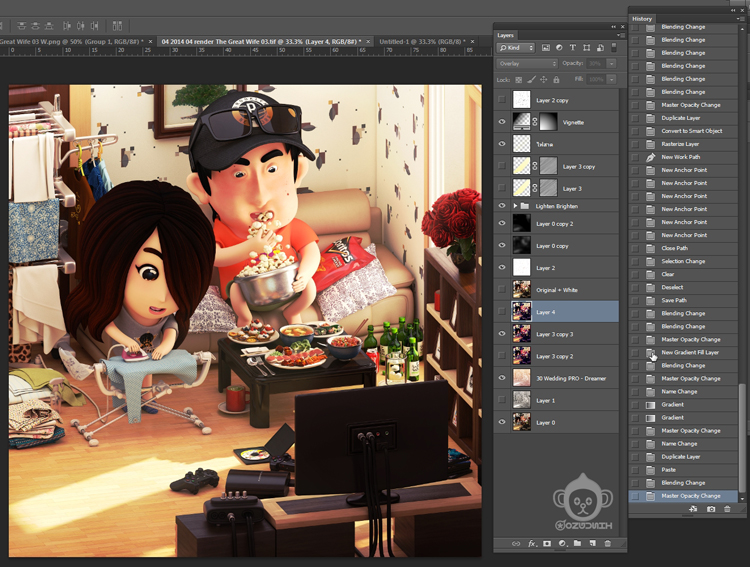The image size is (750, 567).
Task: Click Lock position icon
Action: coord(543,79)
